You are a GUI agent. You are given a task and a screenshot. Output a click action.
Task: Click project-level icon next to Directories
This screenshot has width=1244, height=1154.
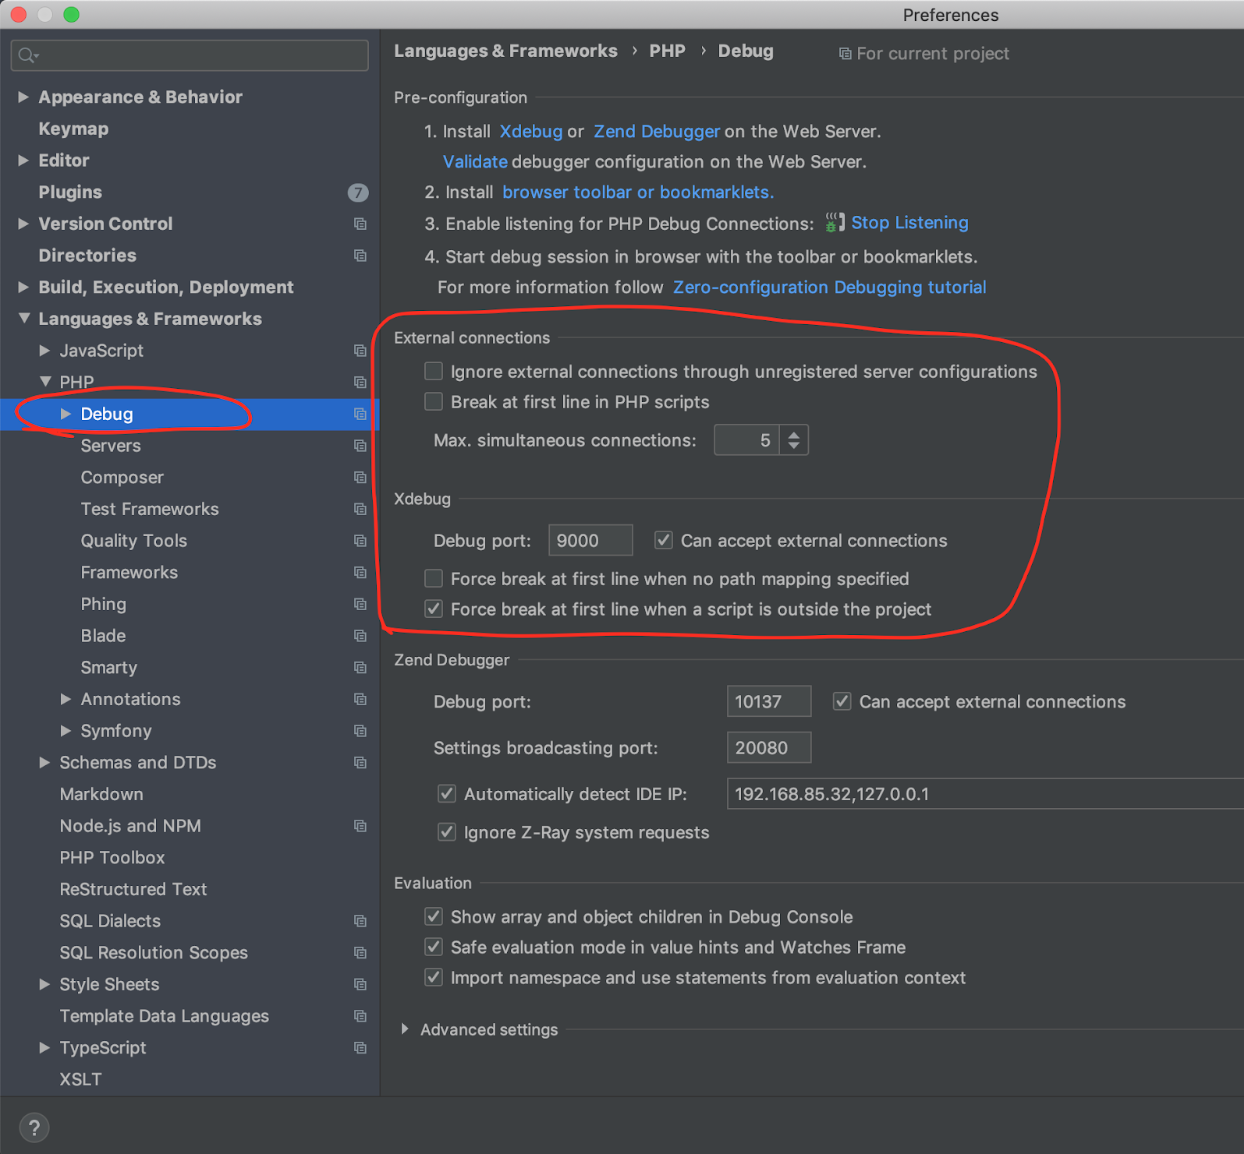point(360,256)
